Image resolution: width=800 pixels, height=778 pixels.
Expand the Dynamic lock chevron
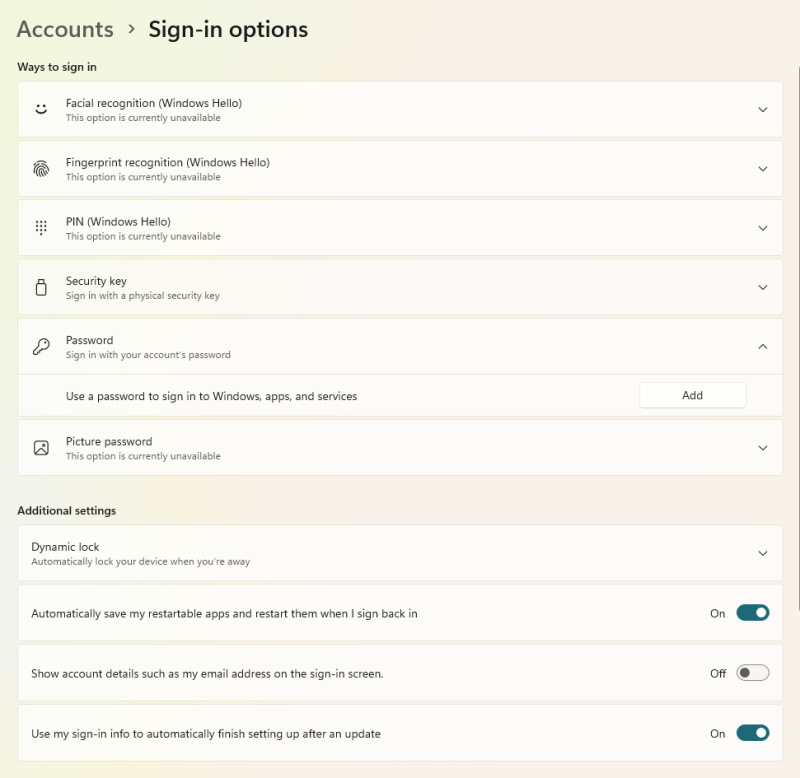pyautogui.click(x=762, y=553)
